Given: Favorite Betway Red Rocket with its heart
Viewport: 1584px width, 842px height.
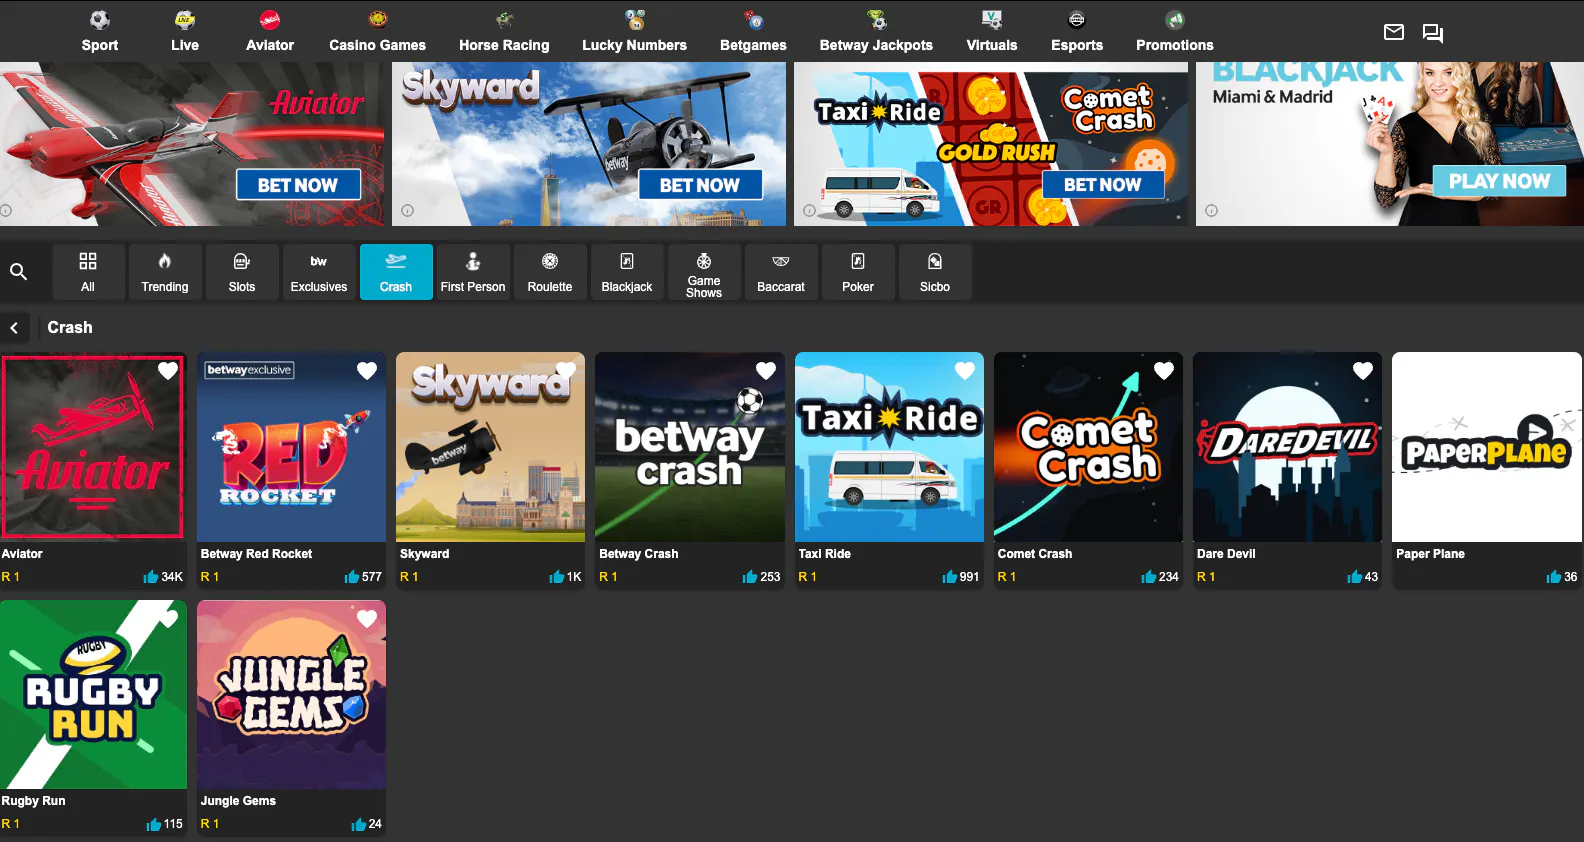Looking at the screenshot, I should point(367,371).
